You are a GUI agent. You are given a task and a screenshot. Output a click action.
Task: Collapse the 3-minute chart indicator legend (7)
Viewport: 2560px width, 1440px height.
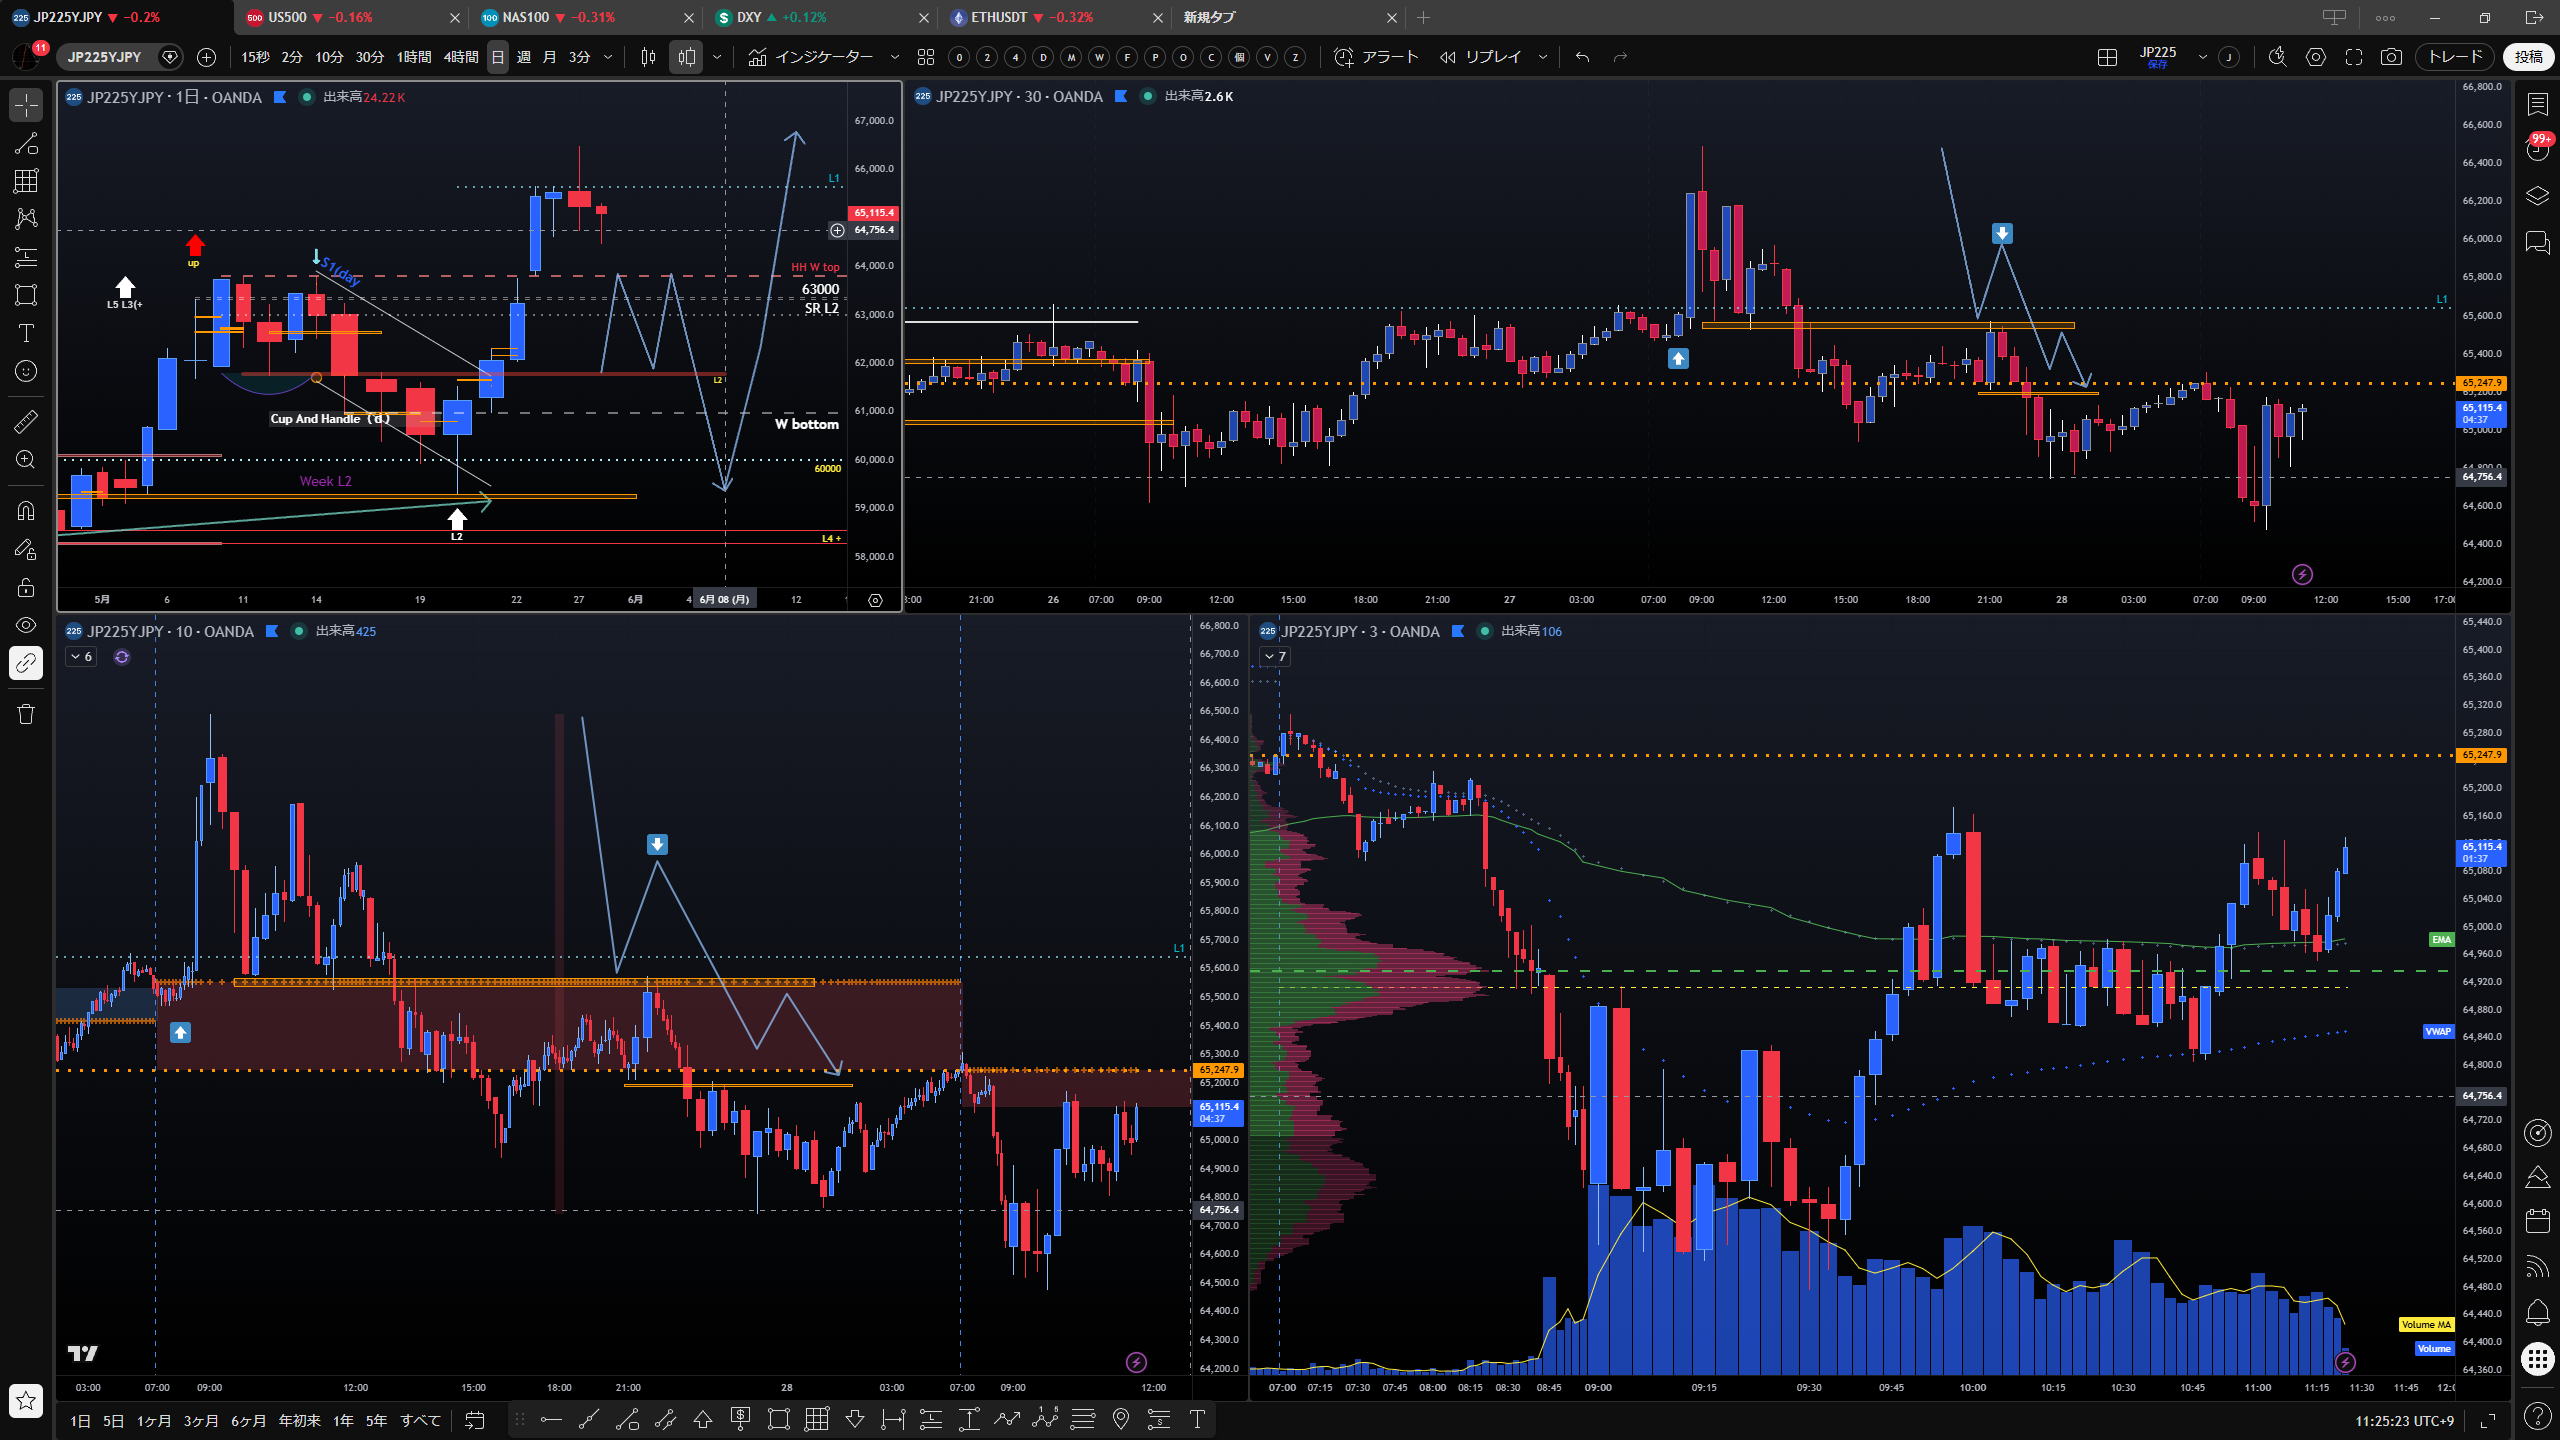point(1274,657)
